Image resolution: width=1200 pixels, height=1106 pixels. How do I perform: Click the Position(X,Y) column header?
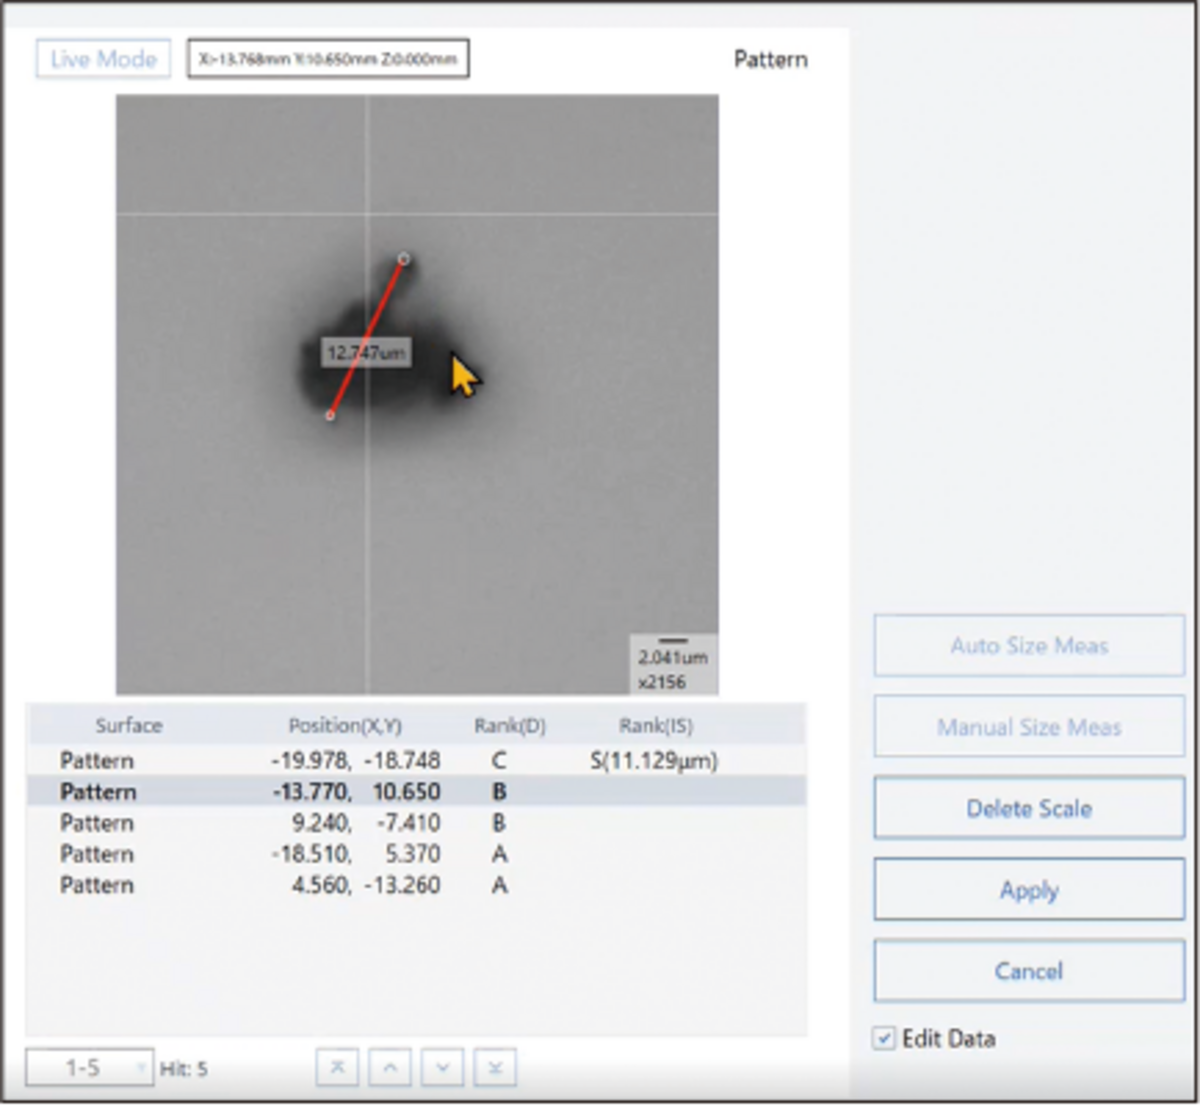point(345,726)
